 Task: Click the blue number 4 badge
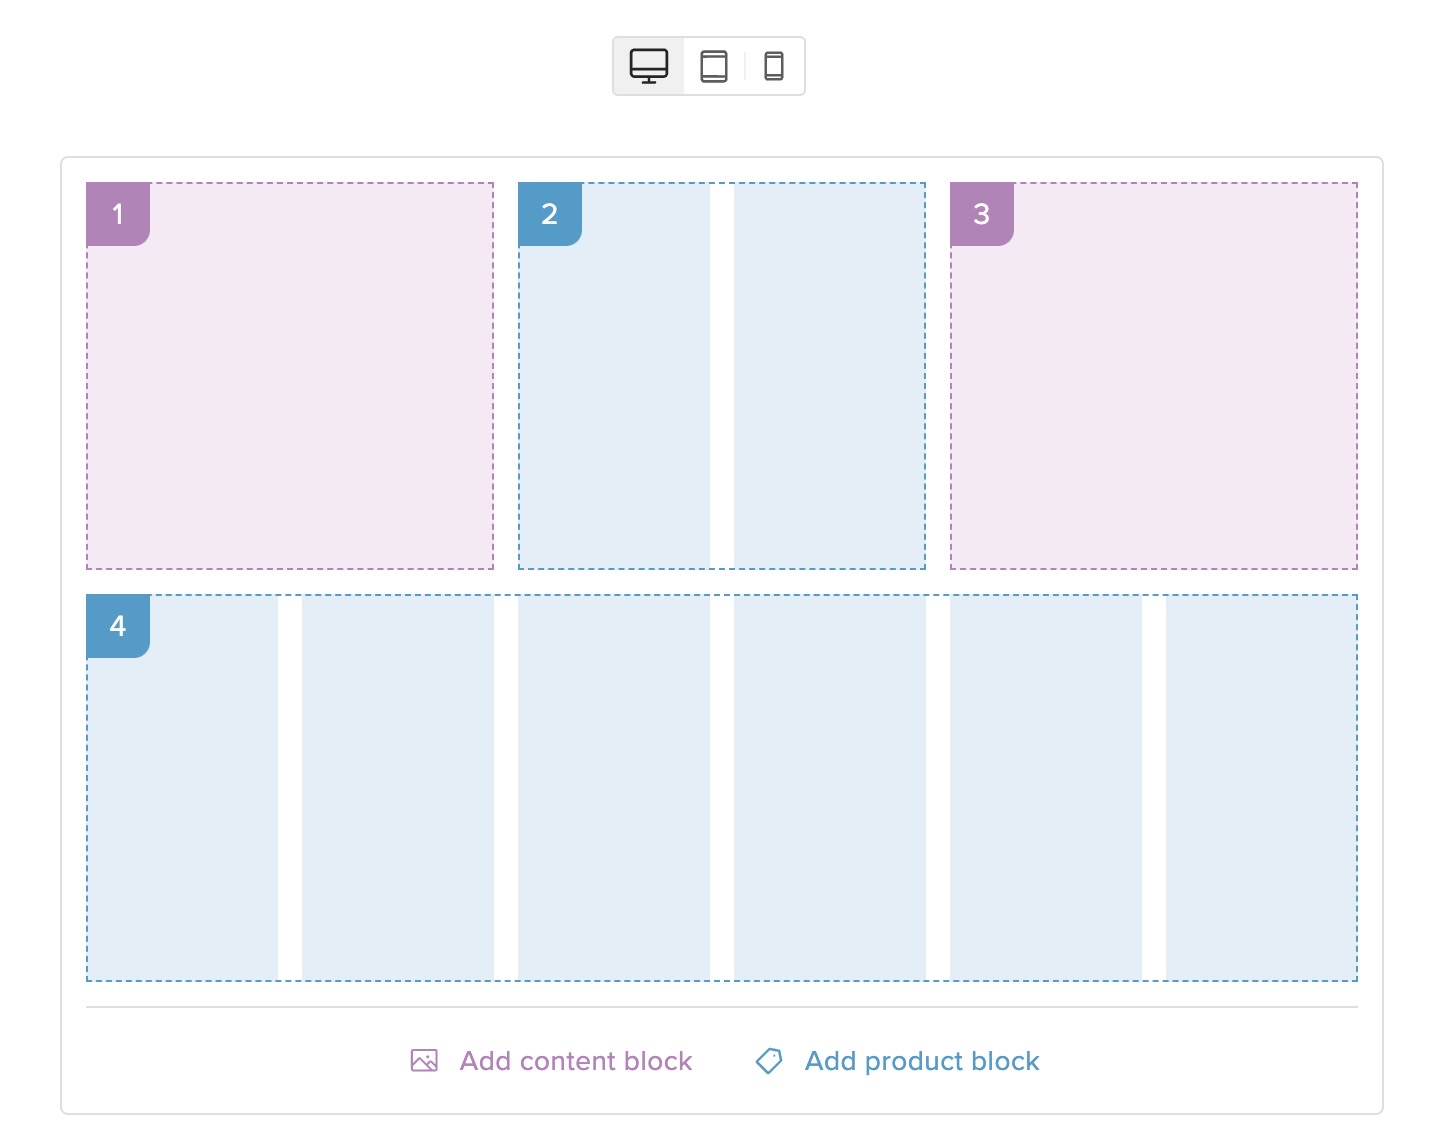118,626
